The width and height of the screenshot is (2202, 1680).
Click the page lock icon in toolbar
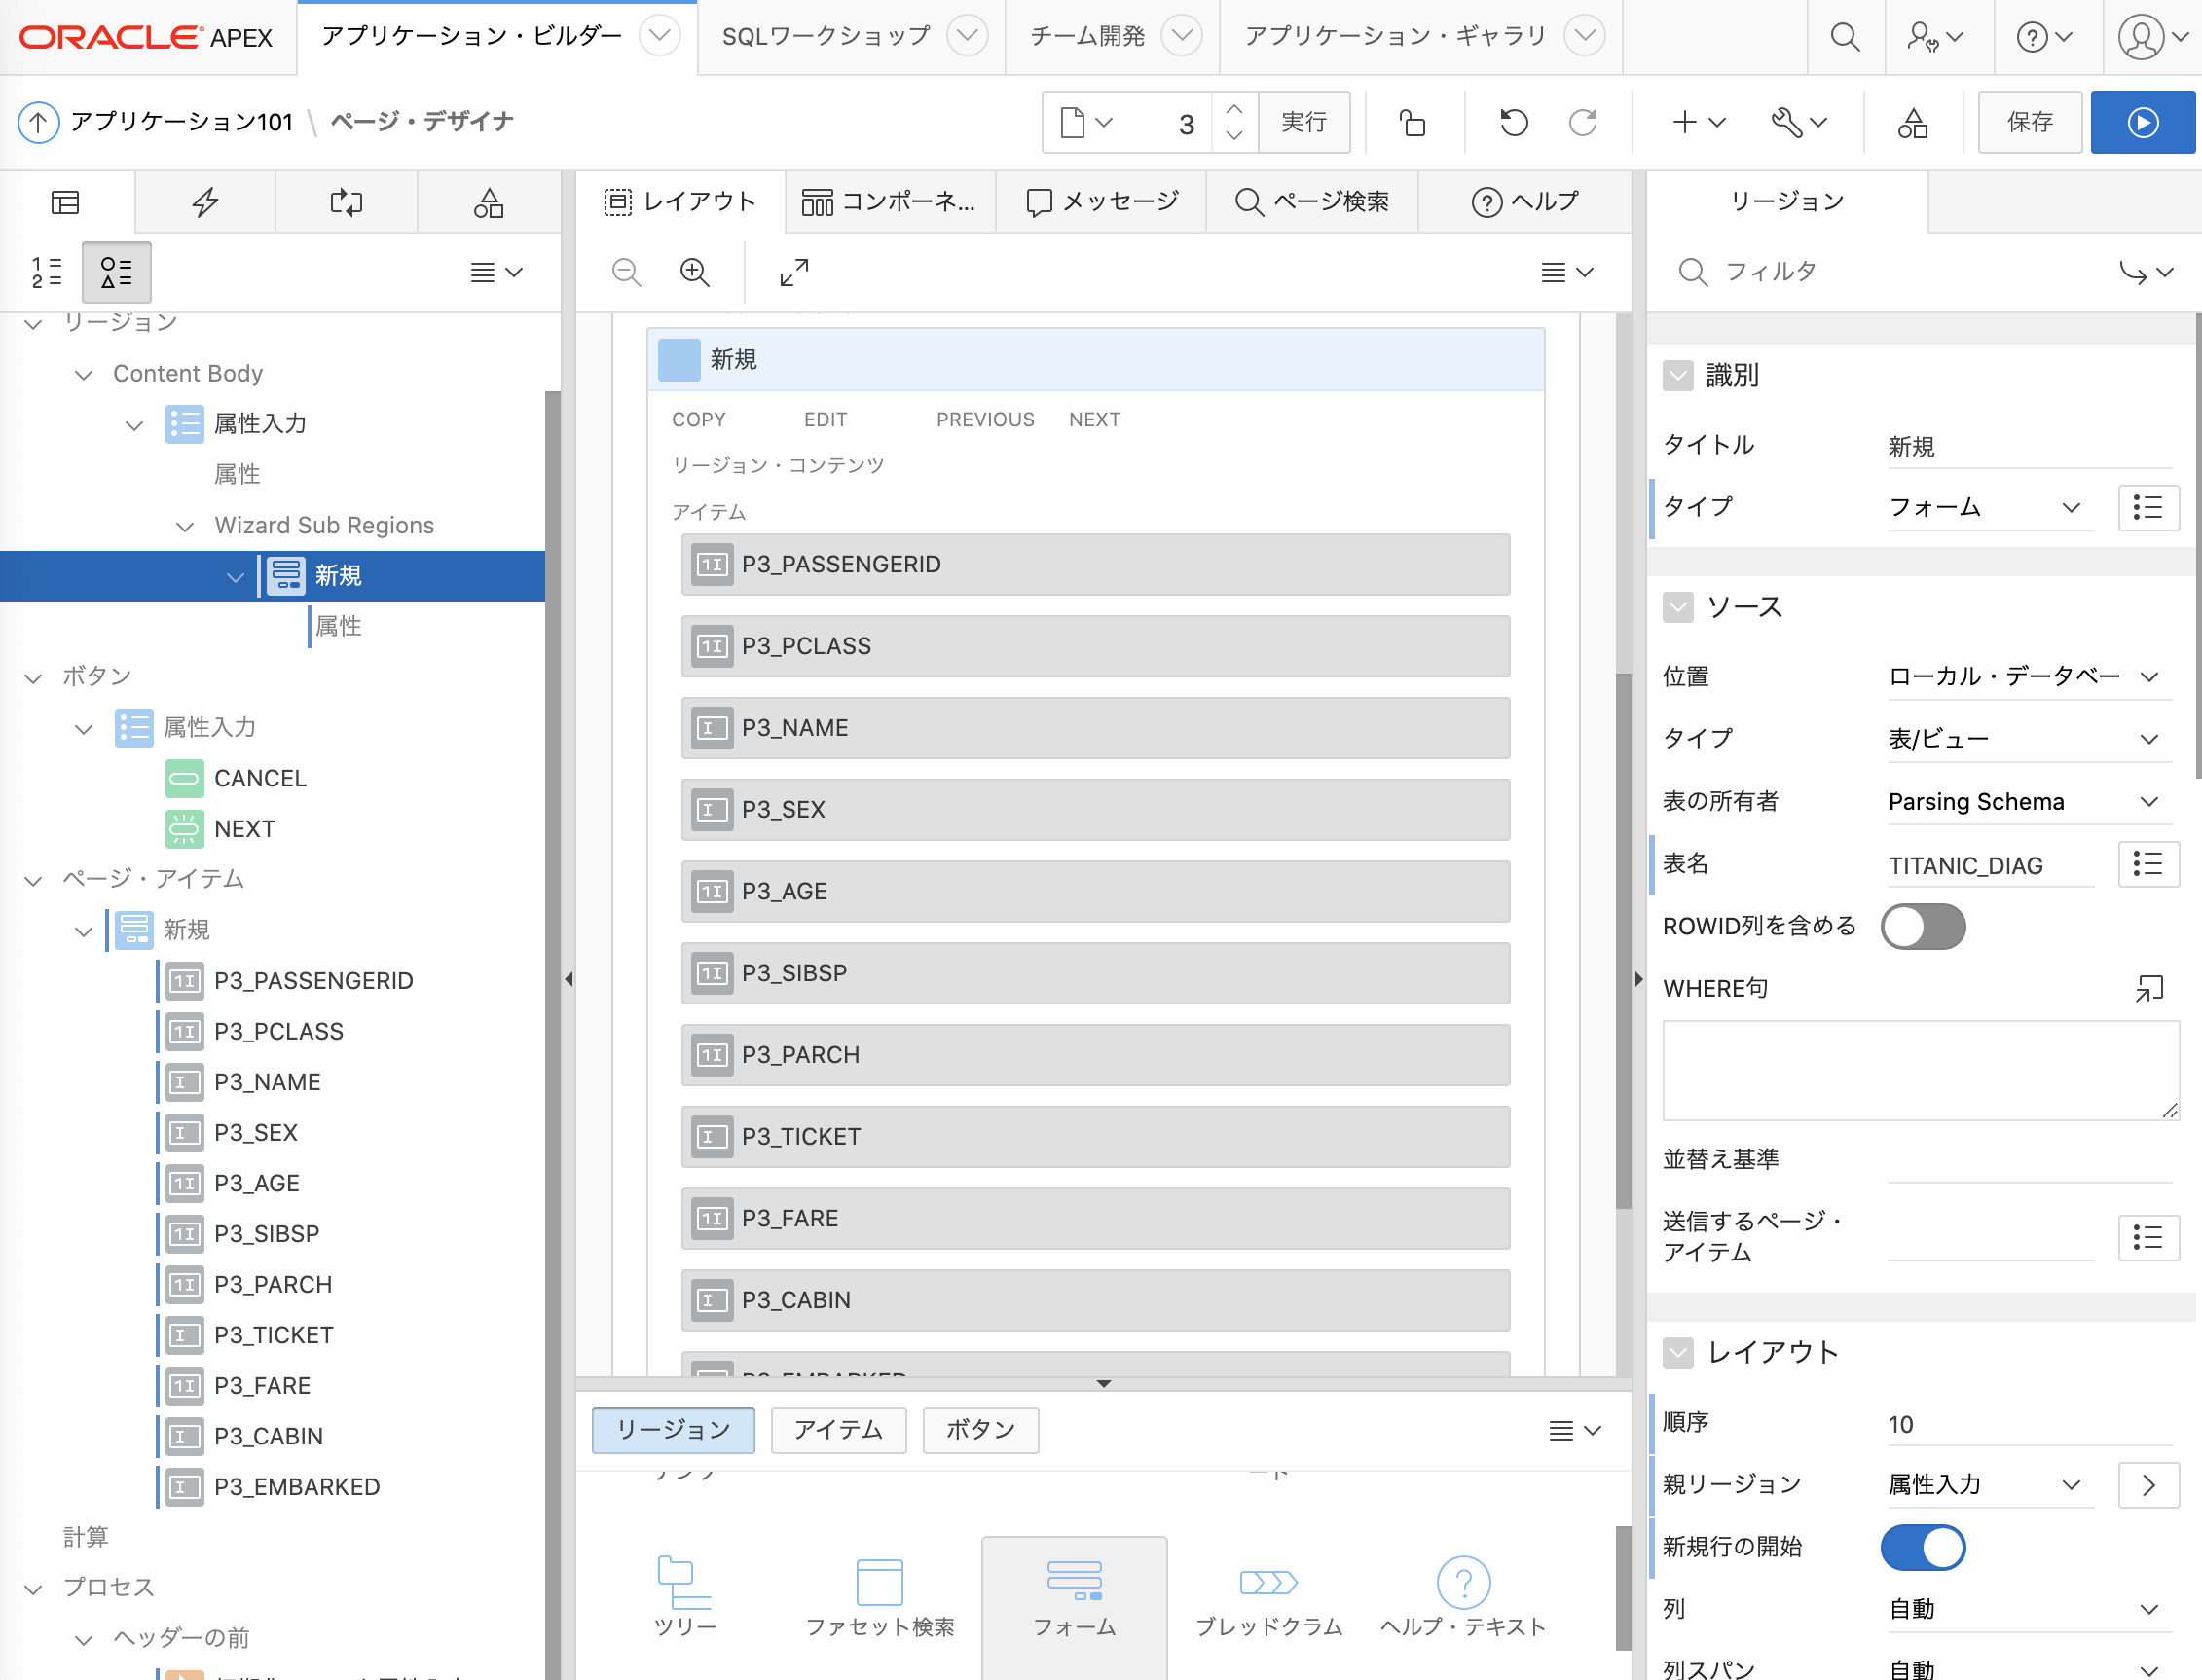click(x=1412, y=122)
